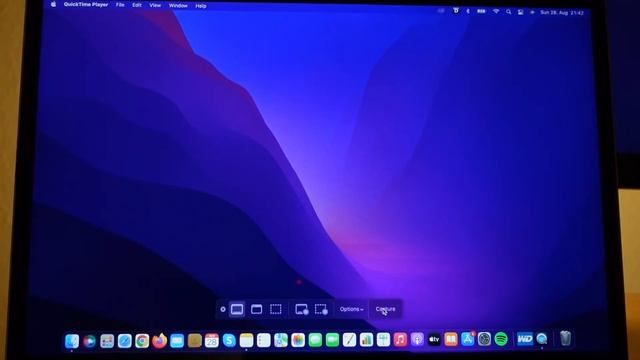Open the Help menu
Viewport: 640px width, 360px height.
tap(200, 6)
